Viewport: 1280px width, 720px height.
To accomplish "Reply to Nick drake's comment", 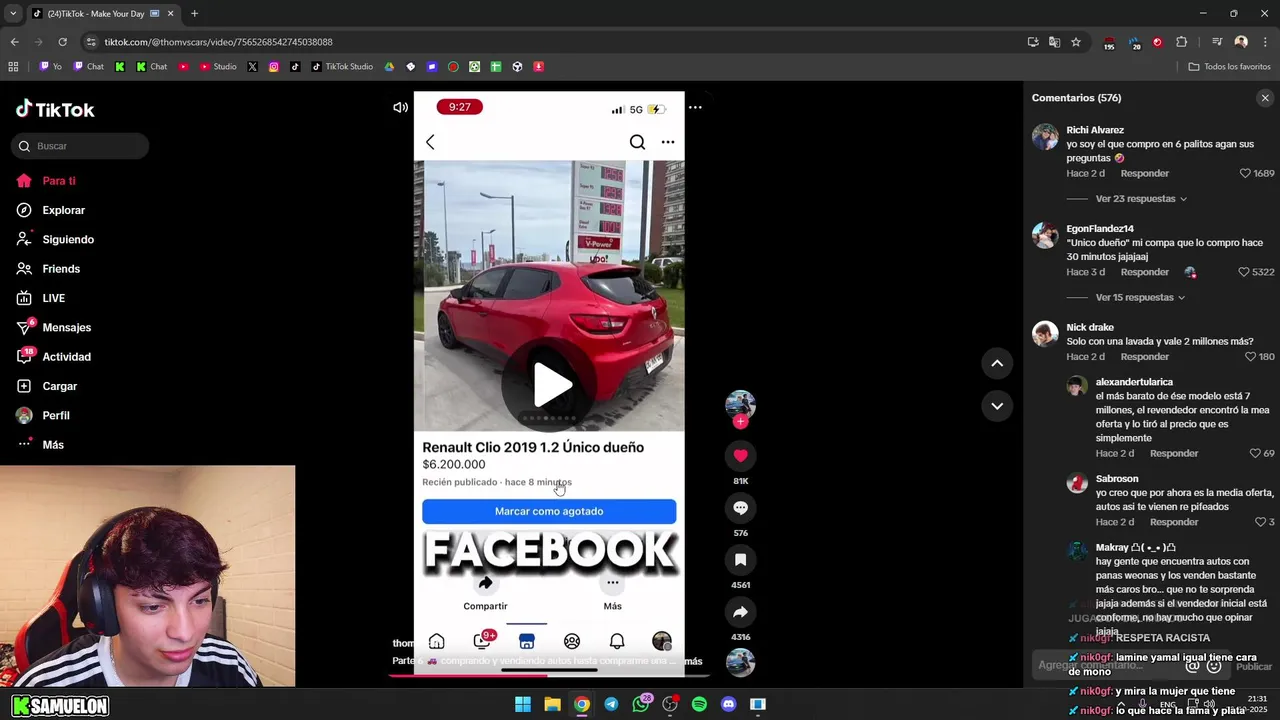I will click(x=1145, y=357).
